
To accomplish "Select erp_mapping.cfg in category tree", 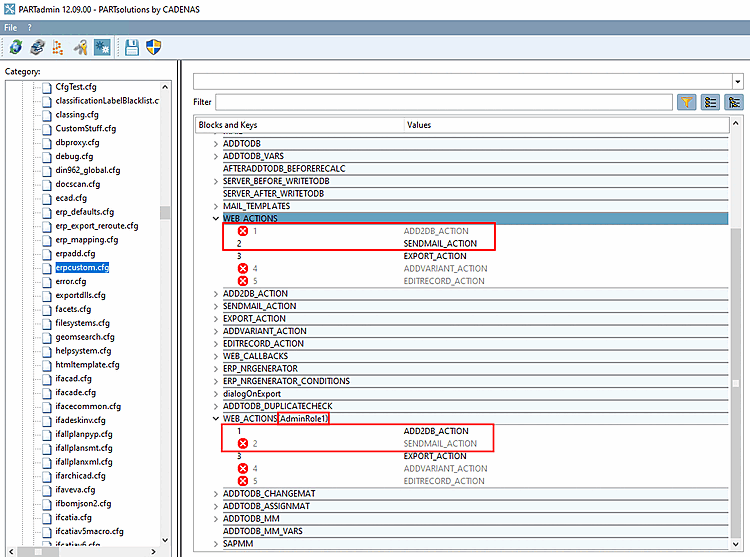I will [x=87, y=240].
